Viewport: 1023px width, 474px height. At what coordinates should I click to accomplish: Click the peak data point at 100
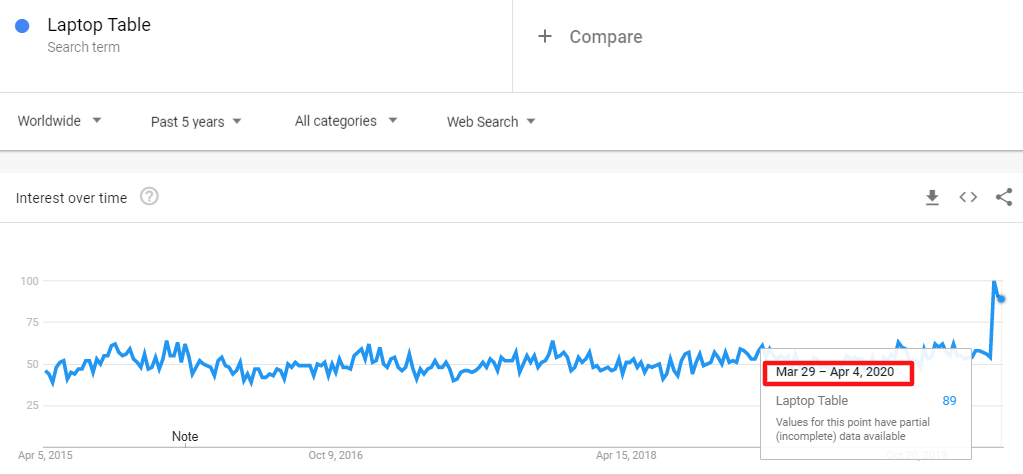pyautogui.click(x=994, y=282)
